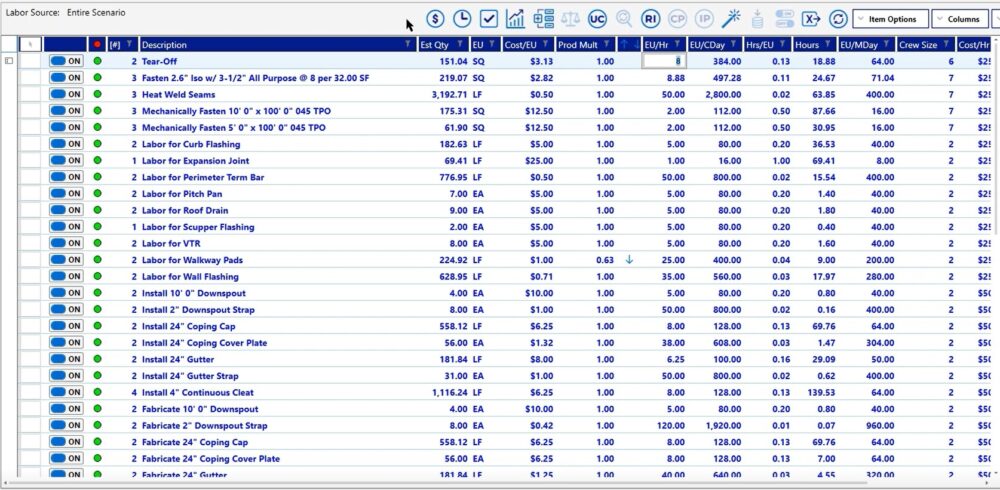Click the checkmark box toolbar icon

pyautogui.click(x=489, y=19)
